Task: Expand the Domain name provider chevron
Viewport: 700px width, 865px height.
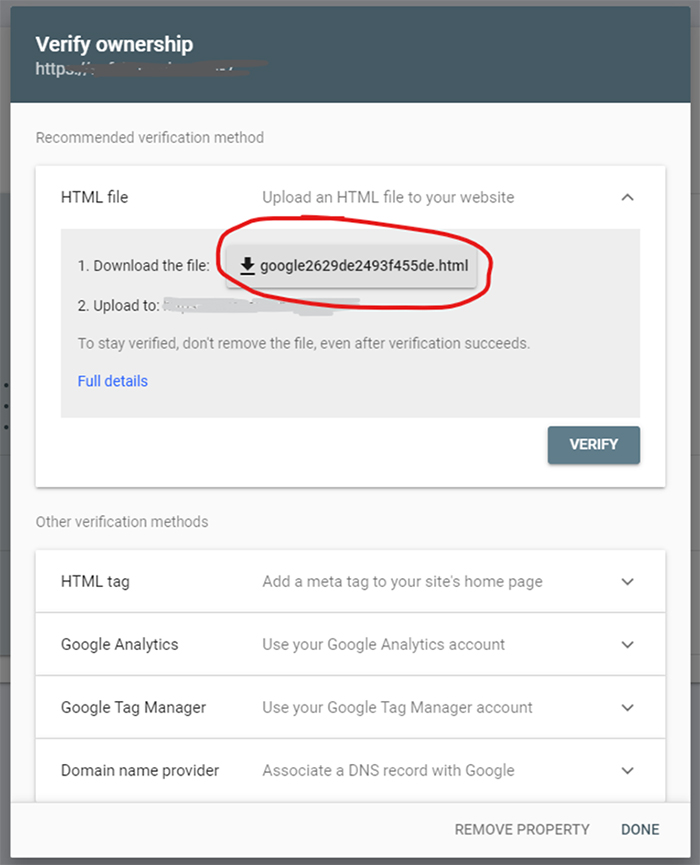Action: pyautogui.click(x=627, y=770)
